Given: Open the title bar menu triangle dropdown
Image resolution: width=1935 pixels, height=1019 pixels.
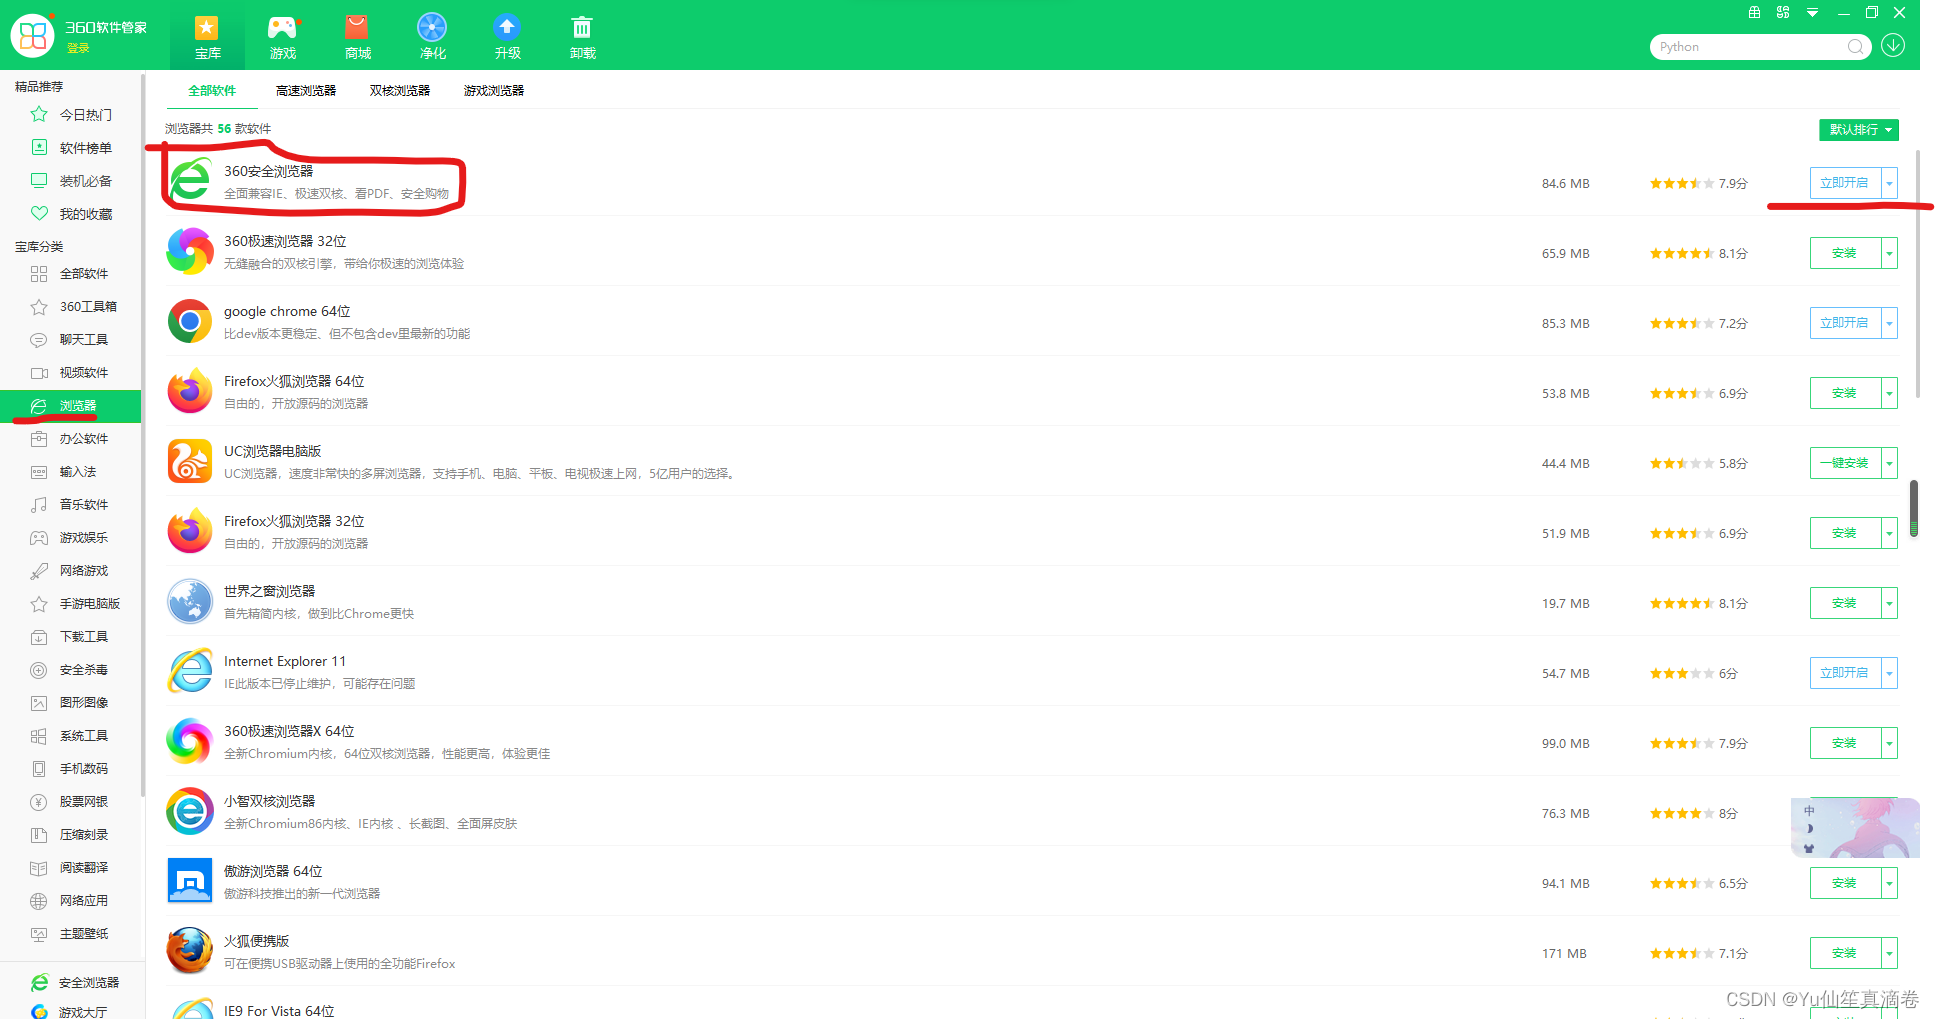Looking at the screenshot, I should 1812,13.
